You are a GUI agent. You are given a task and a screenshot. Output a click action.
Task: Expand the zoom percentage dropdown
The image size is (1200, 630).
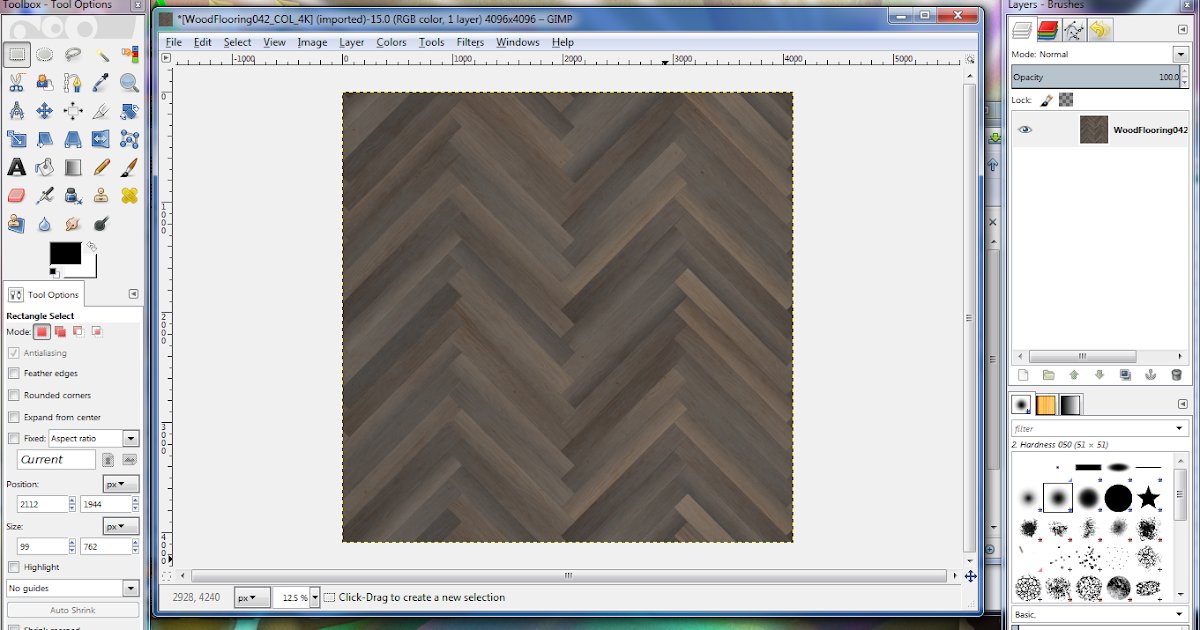coord(315,598)
